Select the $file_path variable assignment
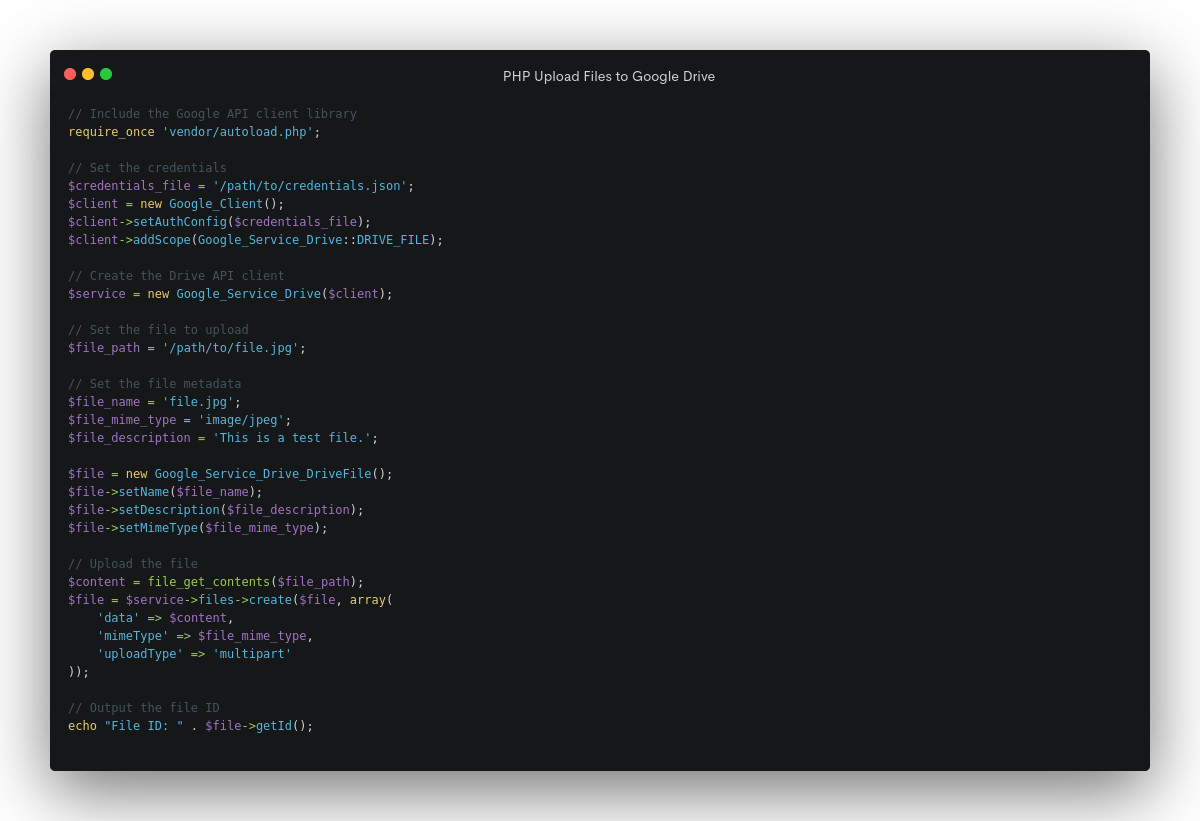 (x=103, y=347)
